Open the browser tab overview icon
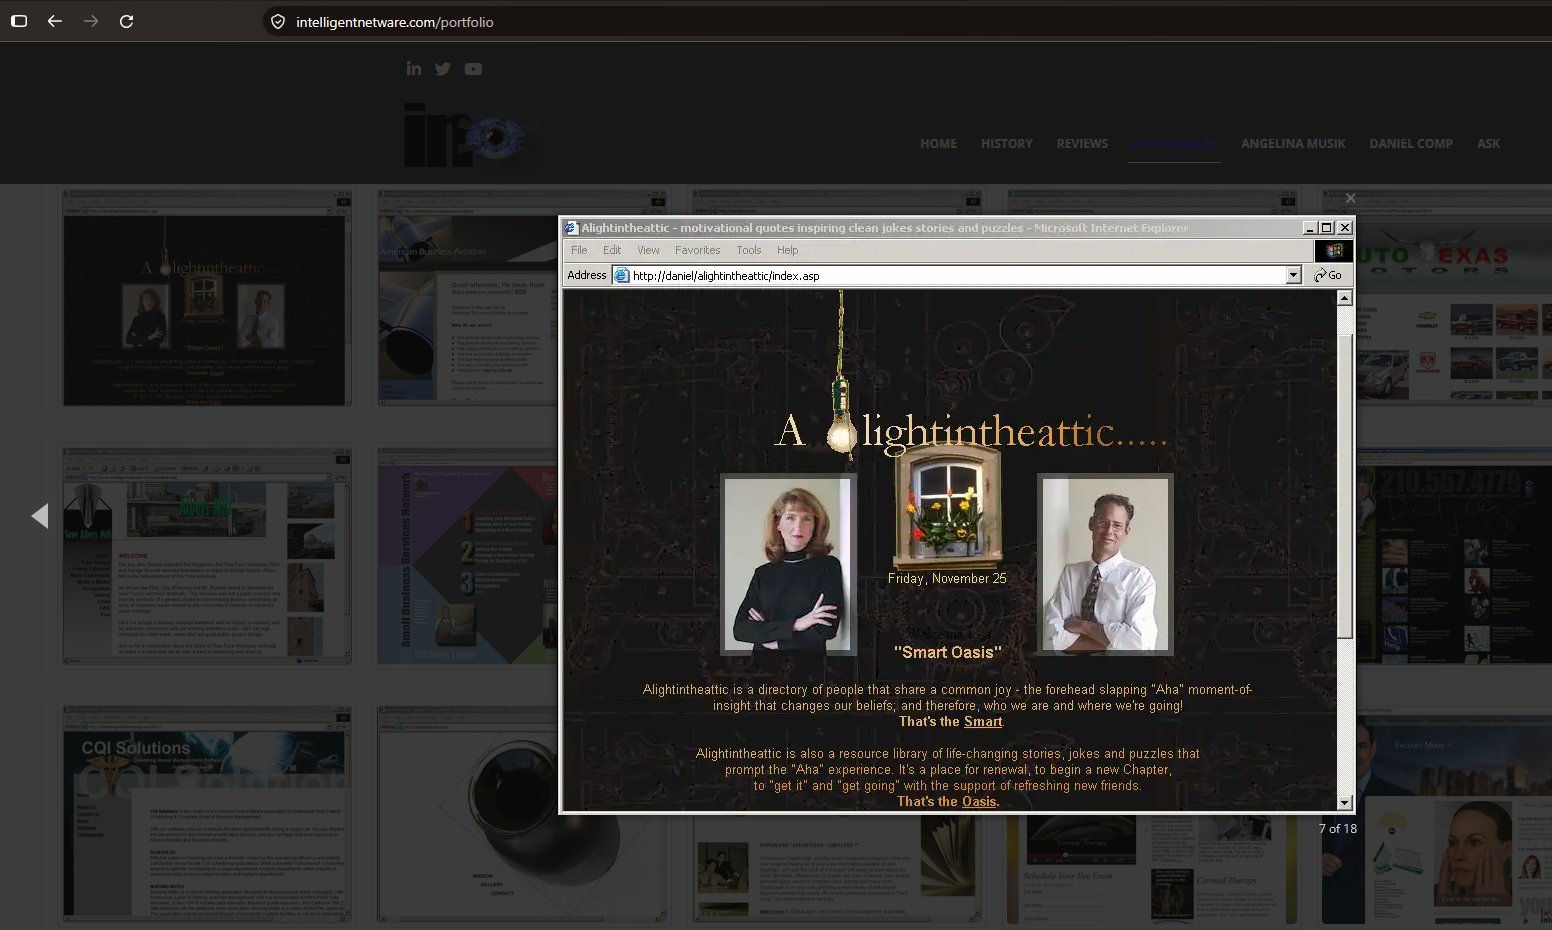The width and height of the screenshot is (1552, 930). [18, 21]
